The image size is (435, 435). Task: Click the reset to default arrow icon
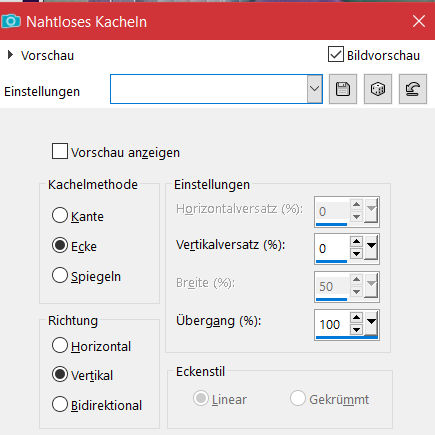413,89
